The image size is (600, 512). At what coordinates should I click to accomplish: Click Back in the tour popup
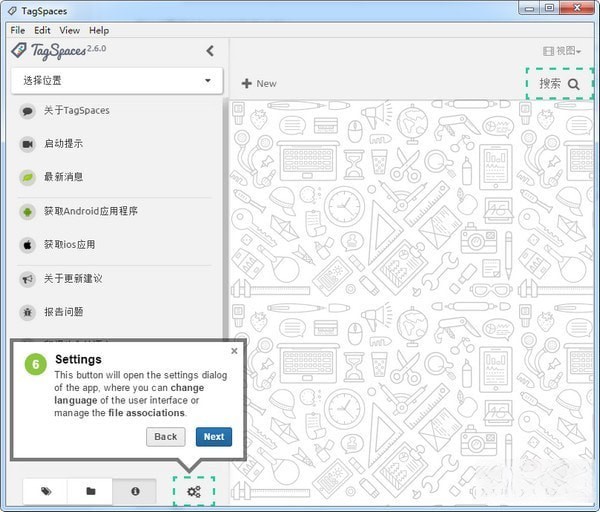click(x=166, y=437)
